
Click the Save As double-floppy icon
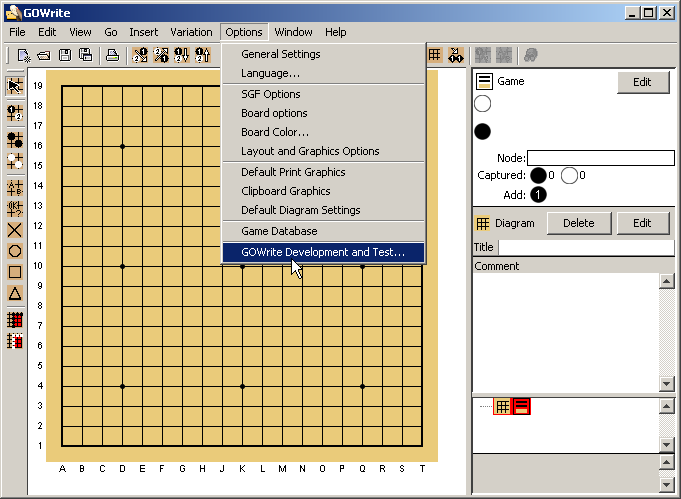tap(86, 55)
